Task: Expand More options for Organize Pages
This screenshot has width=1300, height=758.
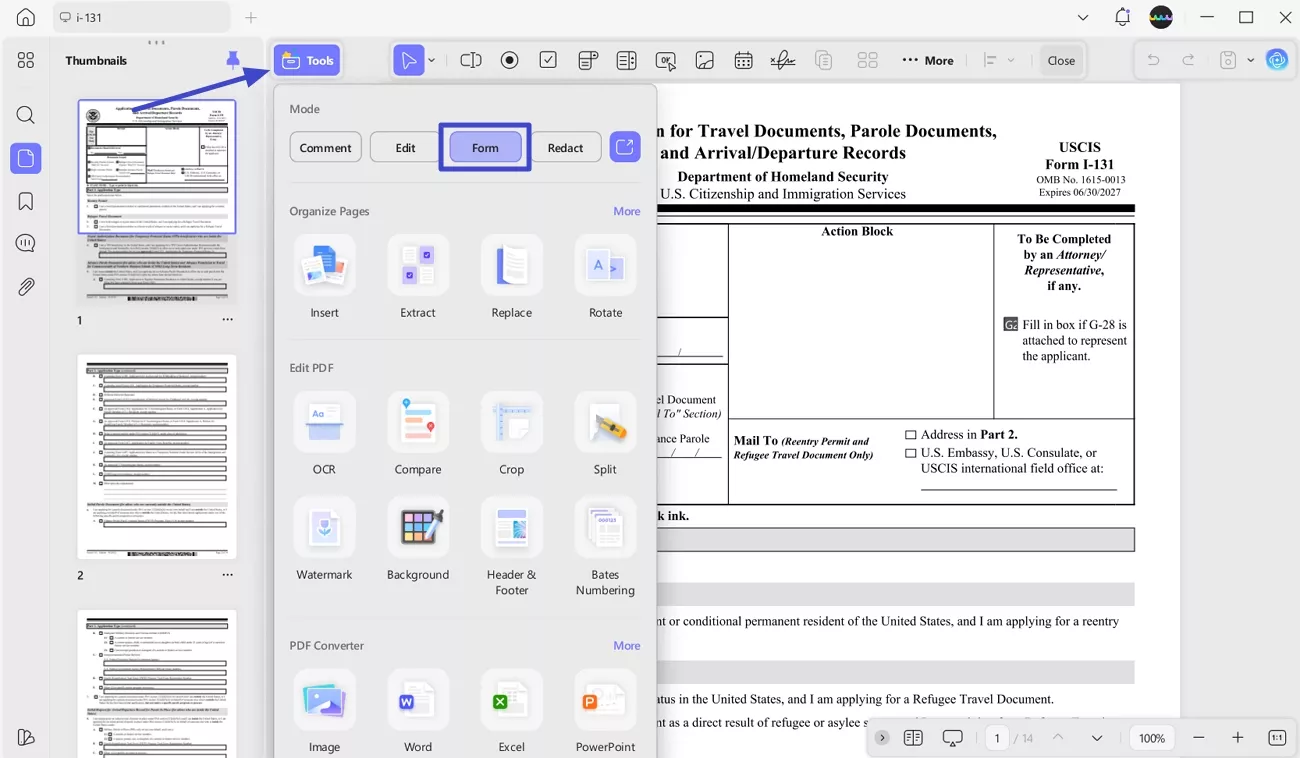Action: pyautogui.click(x=627, y=211)
